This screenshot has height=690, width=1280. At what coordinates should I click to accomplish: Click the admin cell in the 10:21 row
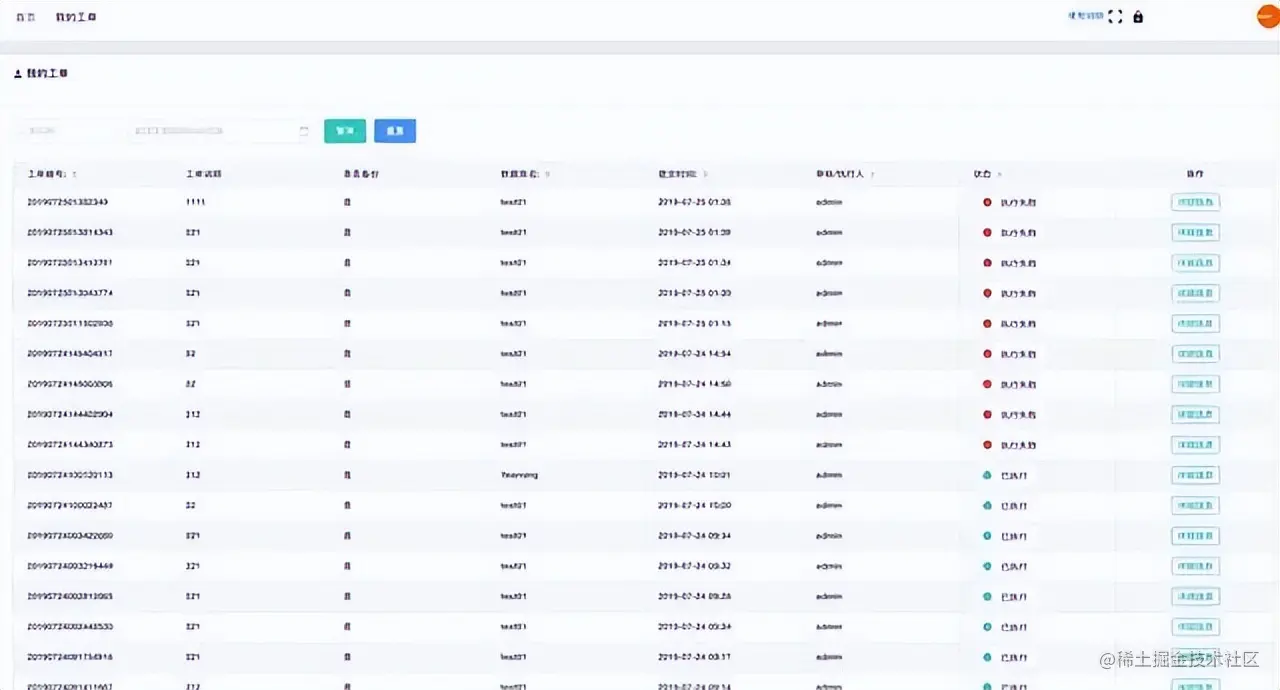[829, 475]
